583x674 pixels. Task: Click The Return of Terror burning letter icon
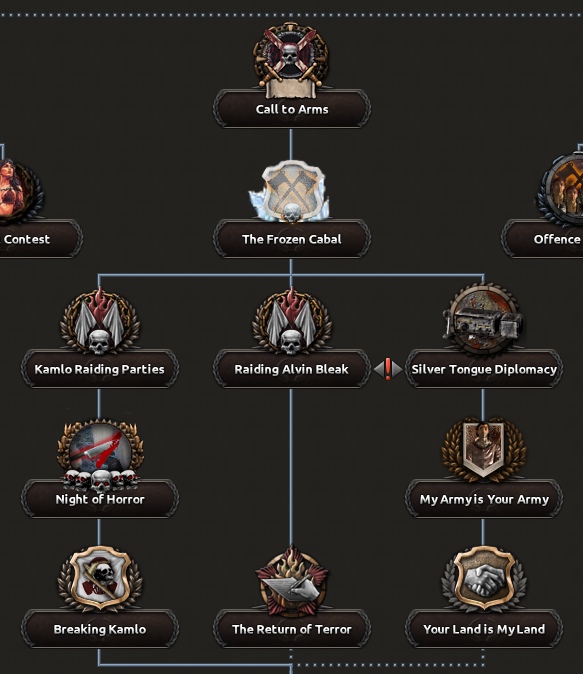(x=292, y=580)
